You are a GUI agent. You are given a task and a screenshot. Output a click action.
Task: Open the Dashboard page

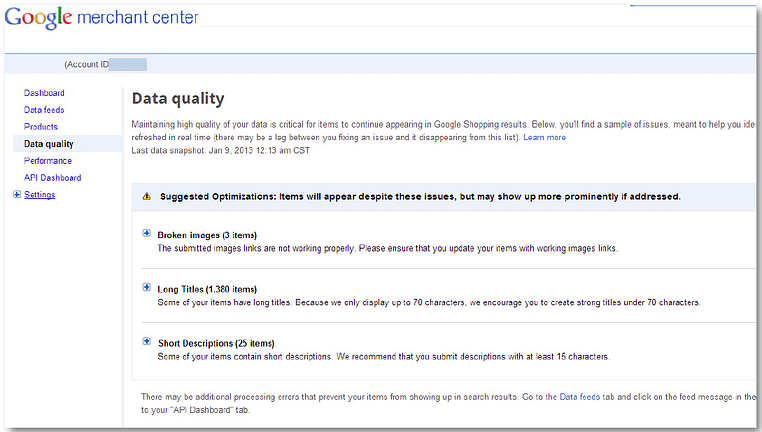[x=44, y=93]
